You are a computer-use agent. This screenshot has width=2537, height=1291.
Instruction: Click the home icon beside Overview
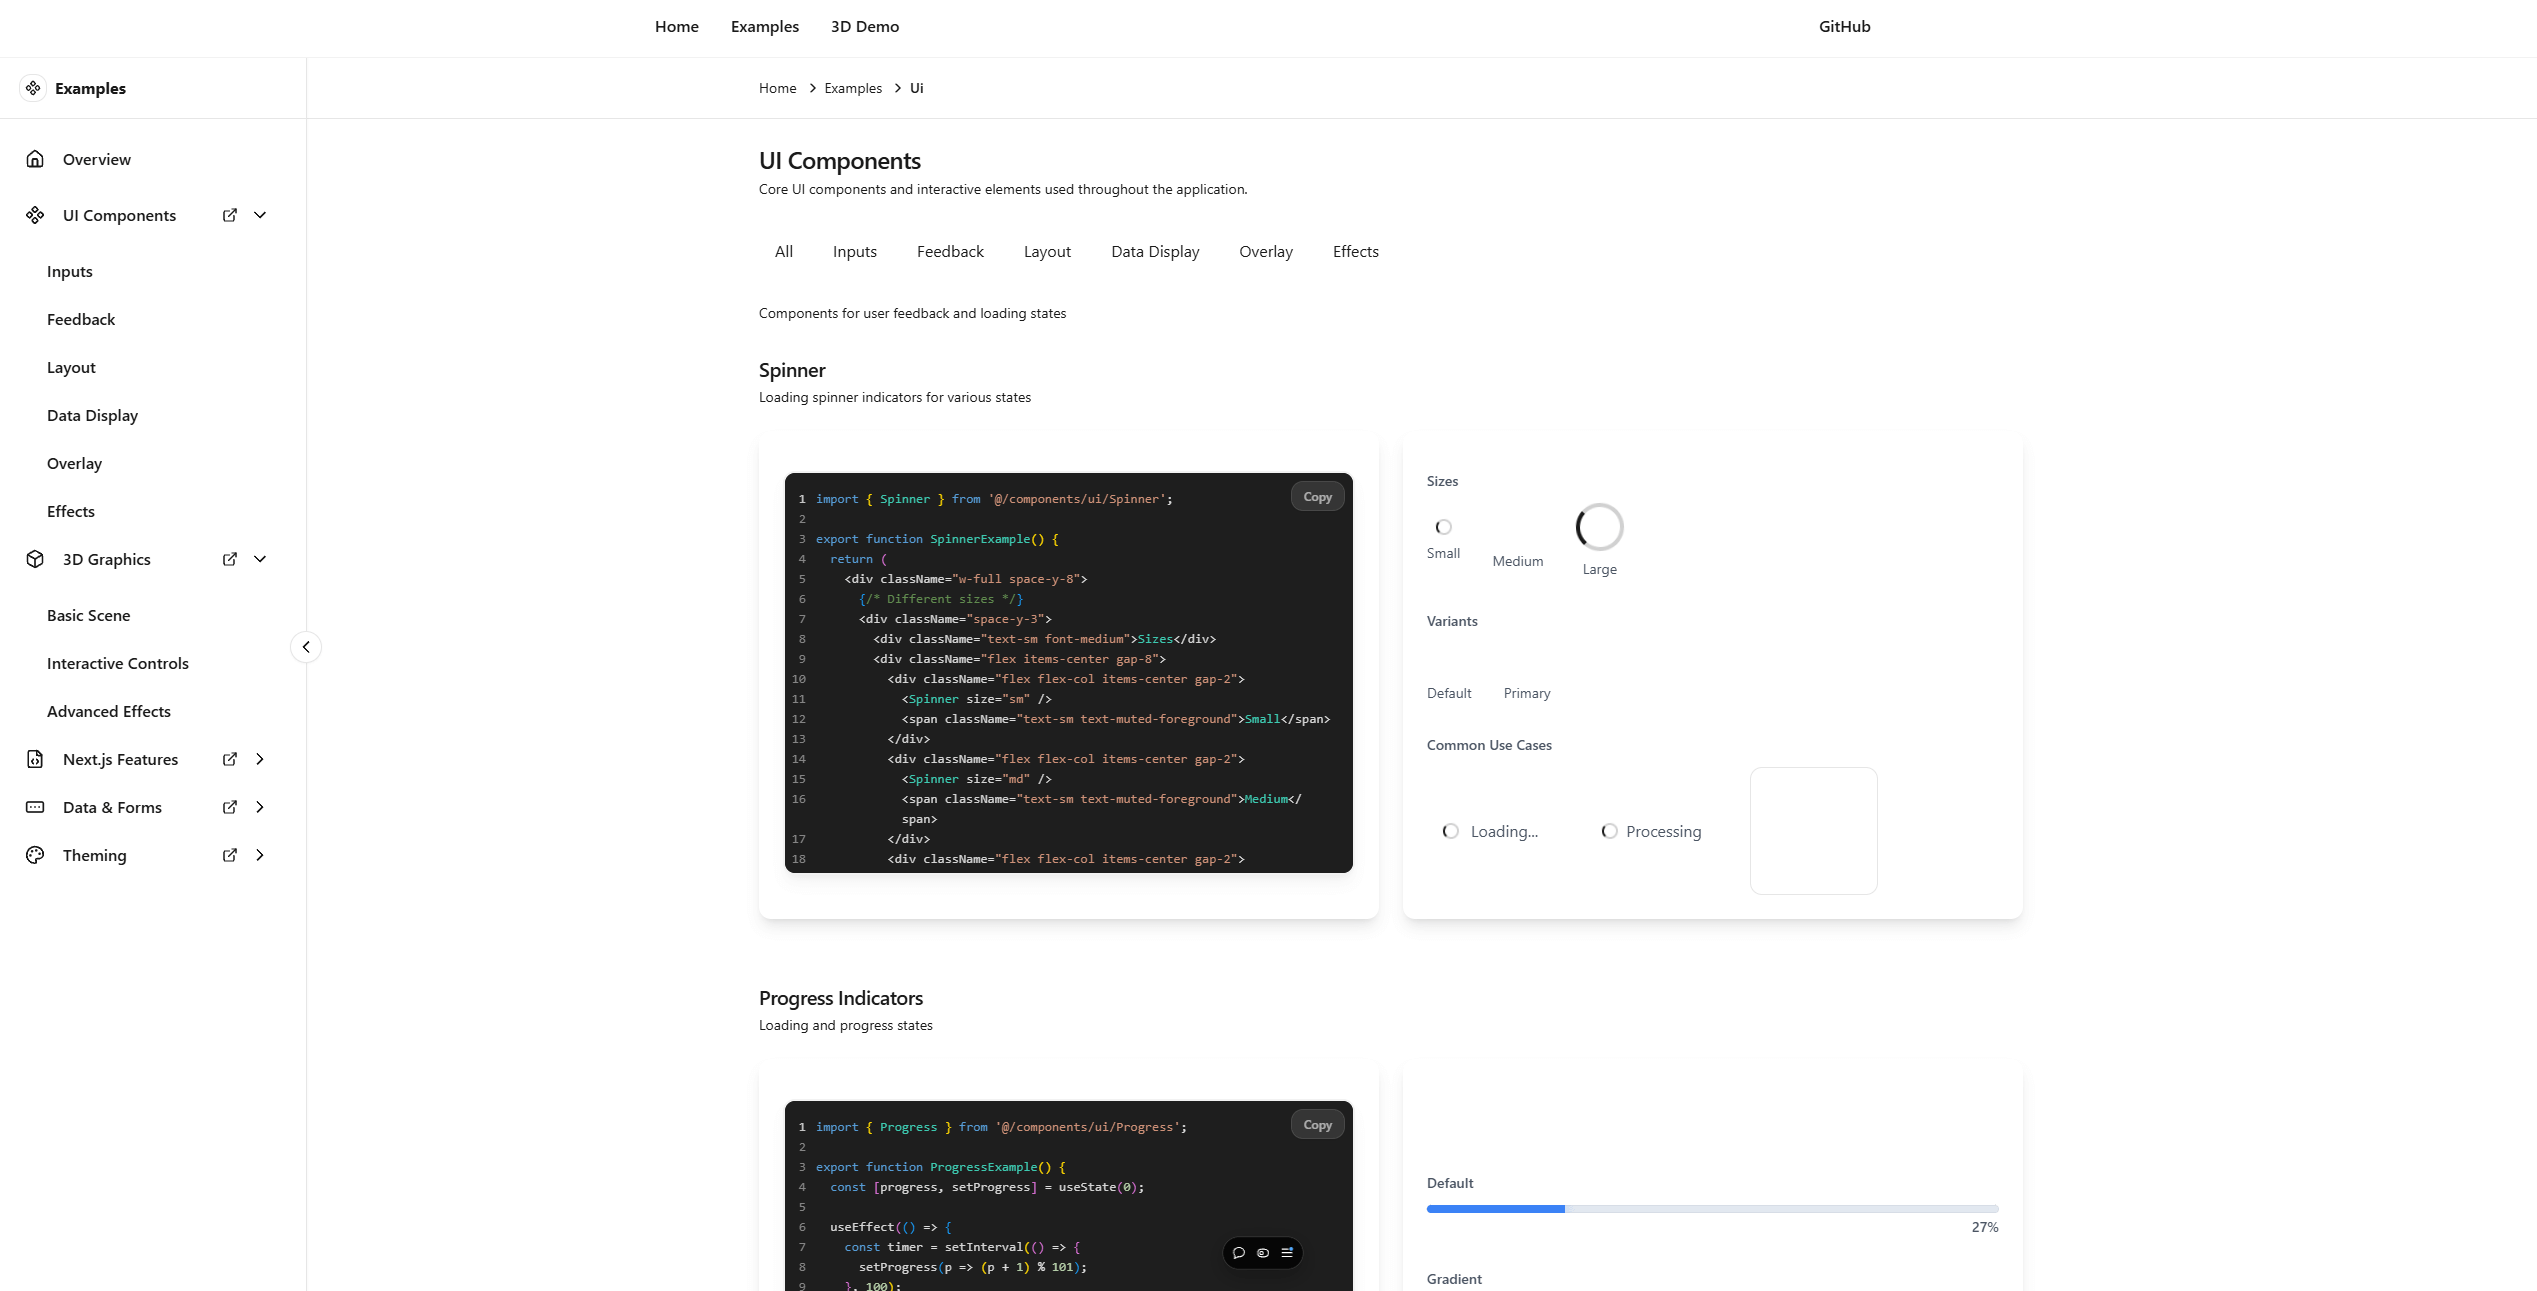click(34, 159)
